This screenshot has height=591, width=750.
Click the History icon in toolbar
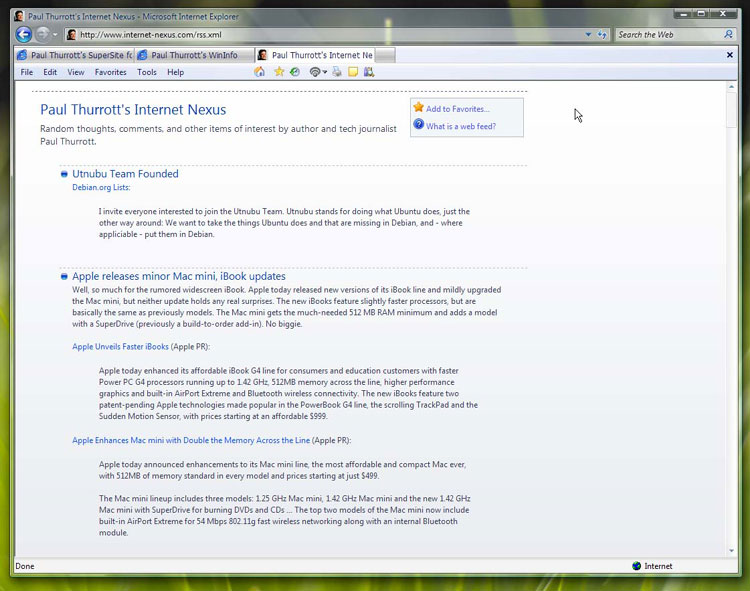[295, 72]
